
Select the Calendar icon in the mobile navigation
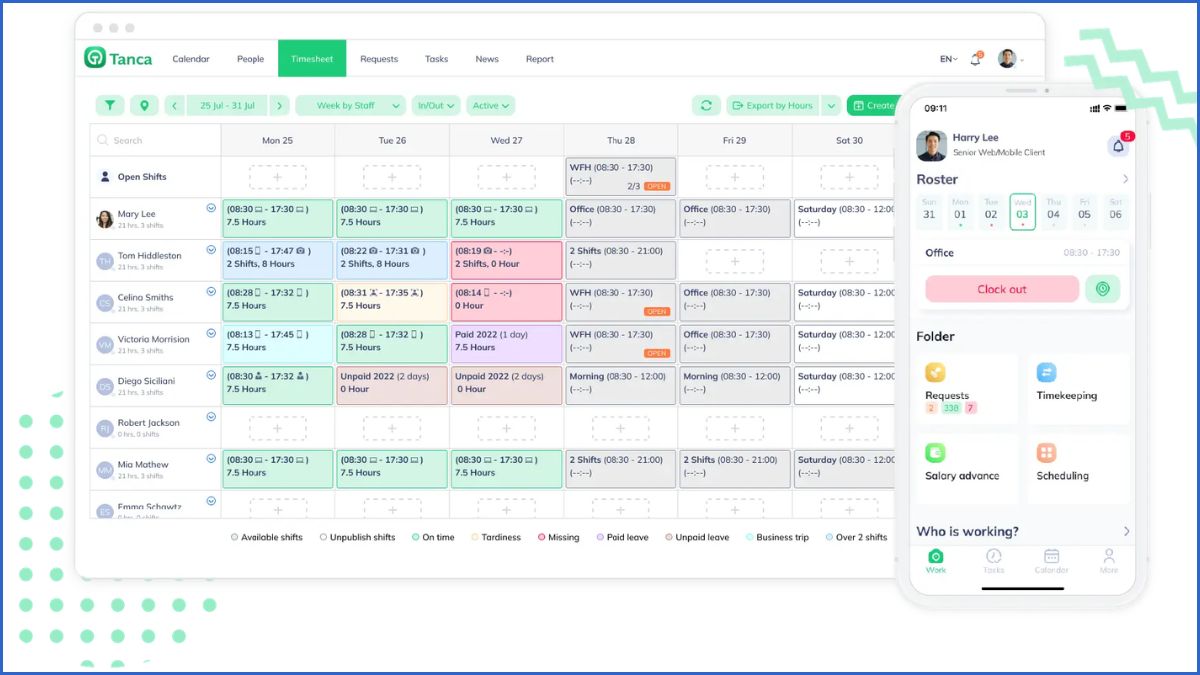1051,558
